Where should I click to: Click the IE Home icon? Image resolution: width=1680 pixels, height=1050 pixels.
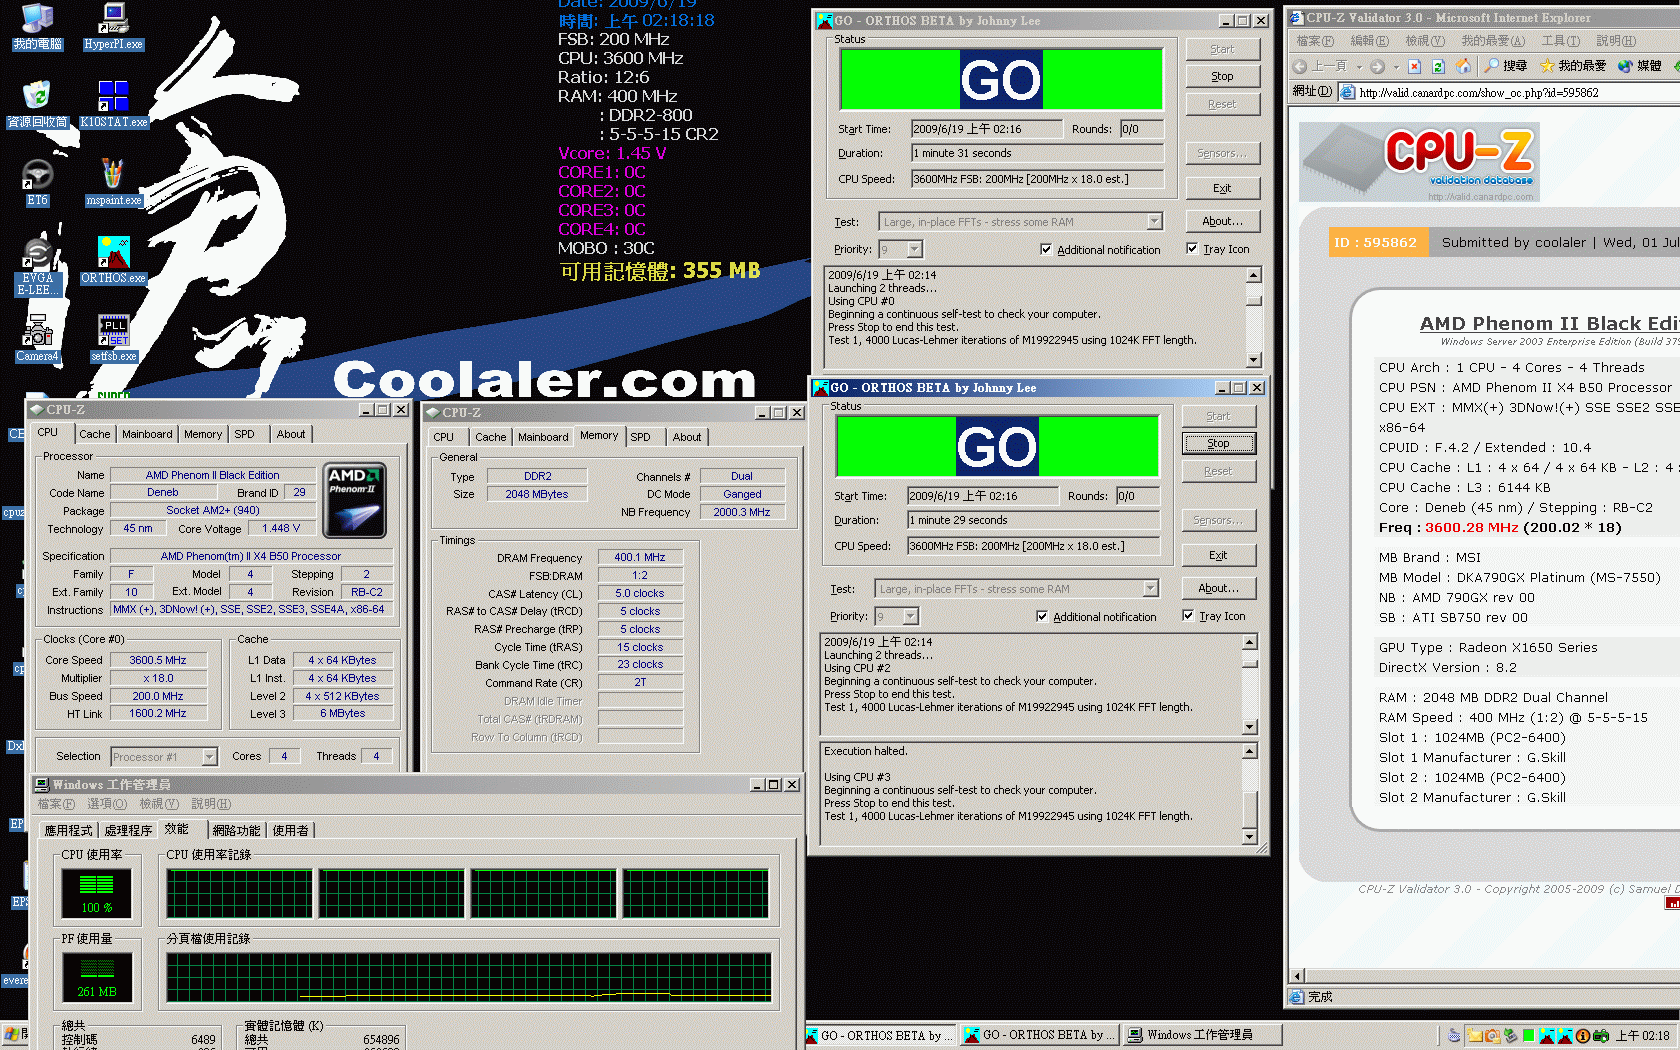pyautogui.click(x=1463, y=66)
